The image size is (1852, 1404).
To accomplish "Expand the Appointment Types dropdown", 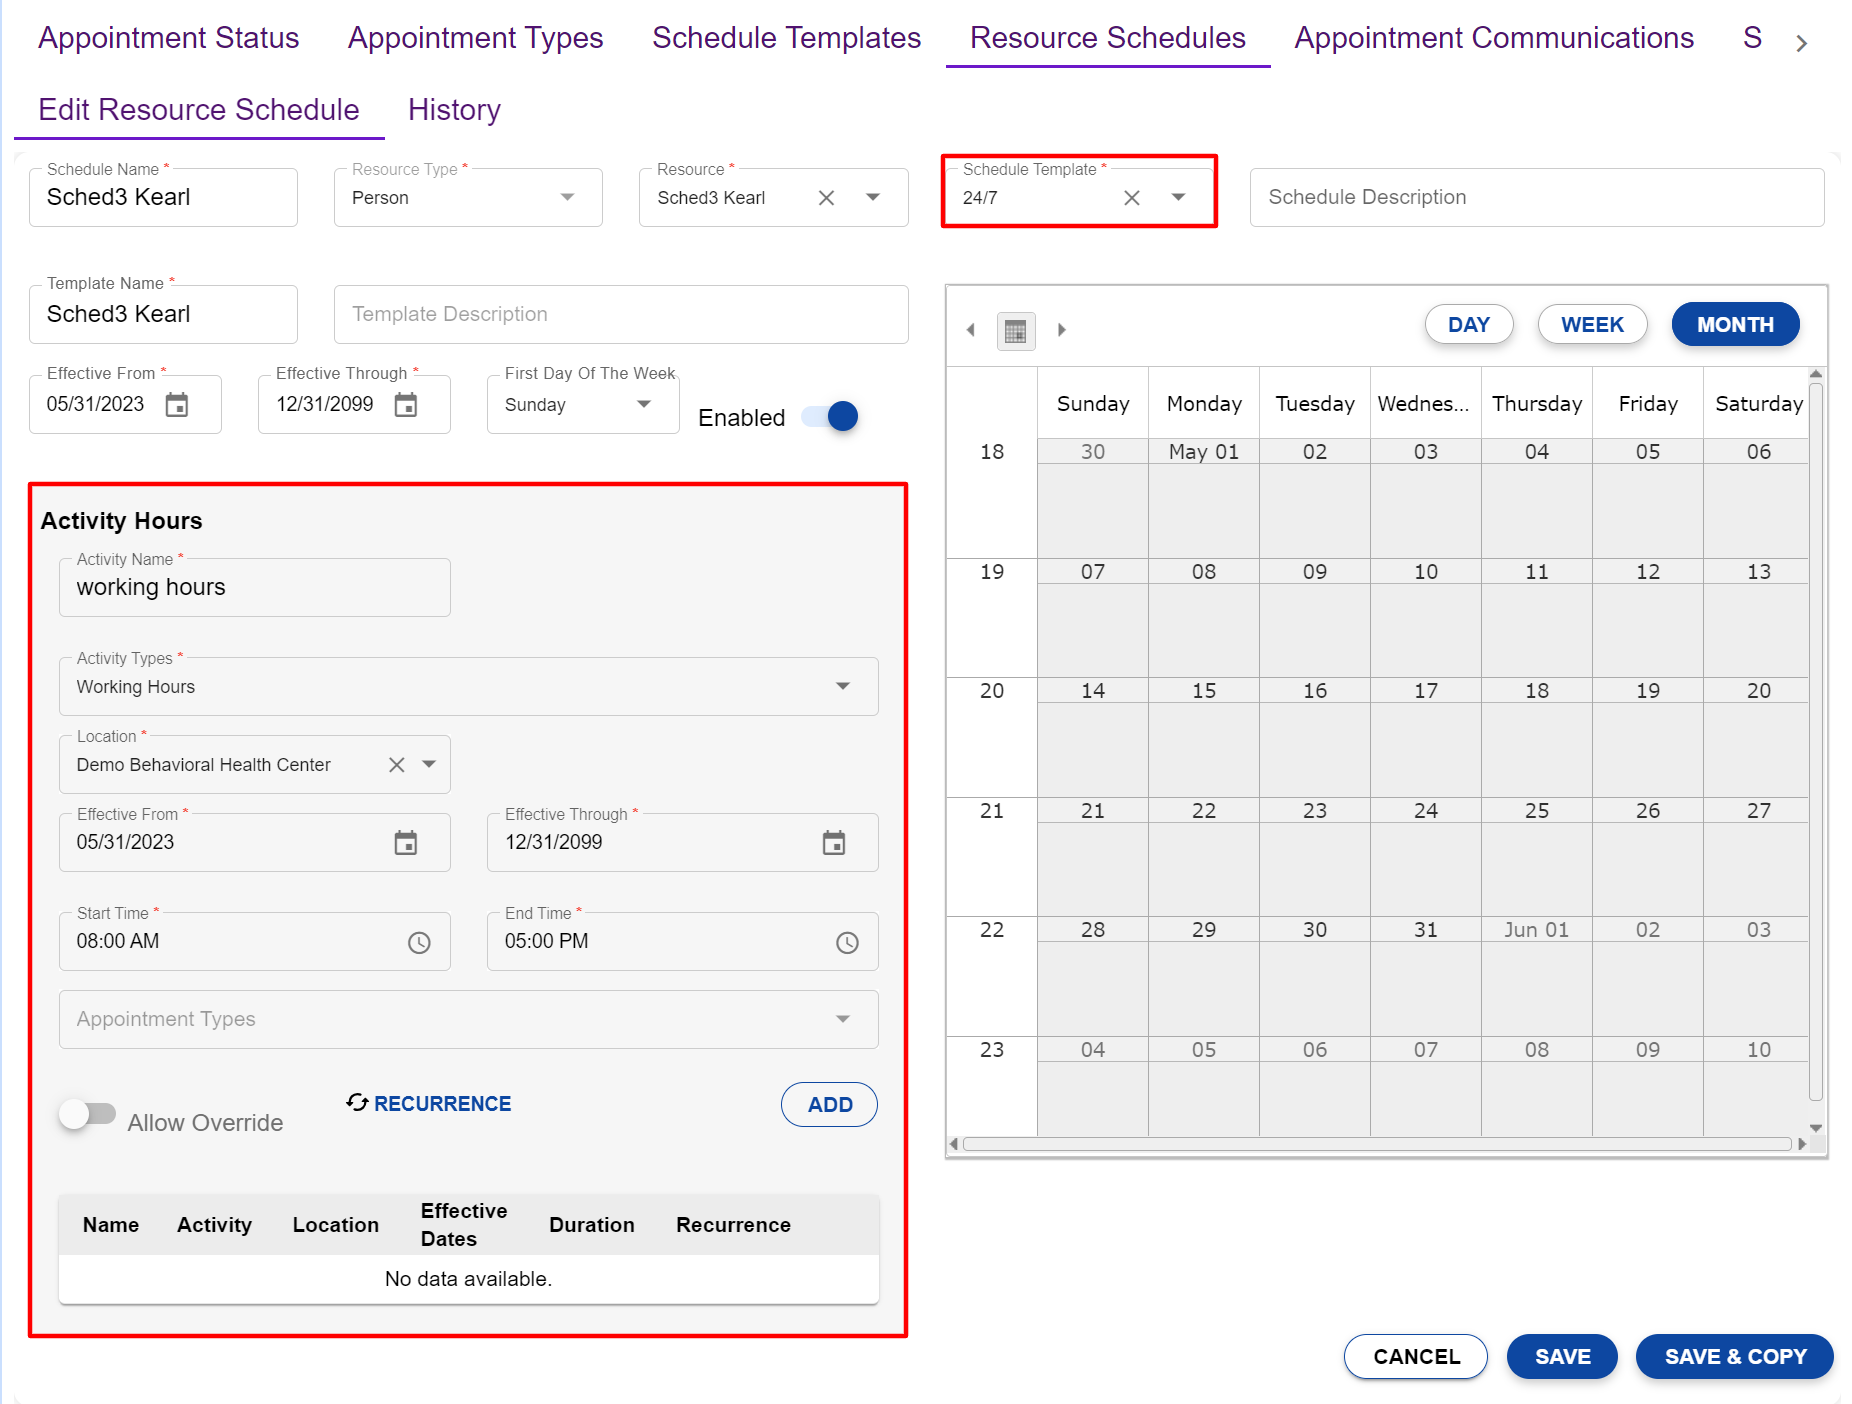I will 842,1020.
